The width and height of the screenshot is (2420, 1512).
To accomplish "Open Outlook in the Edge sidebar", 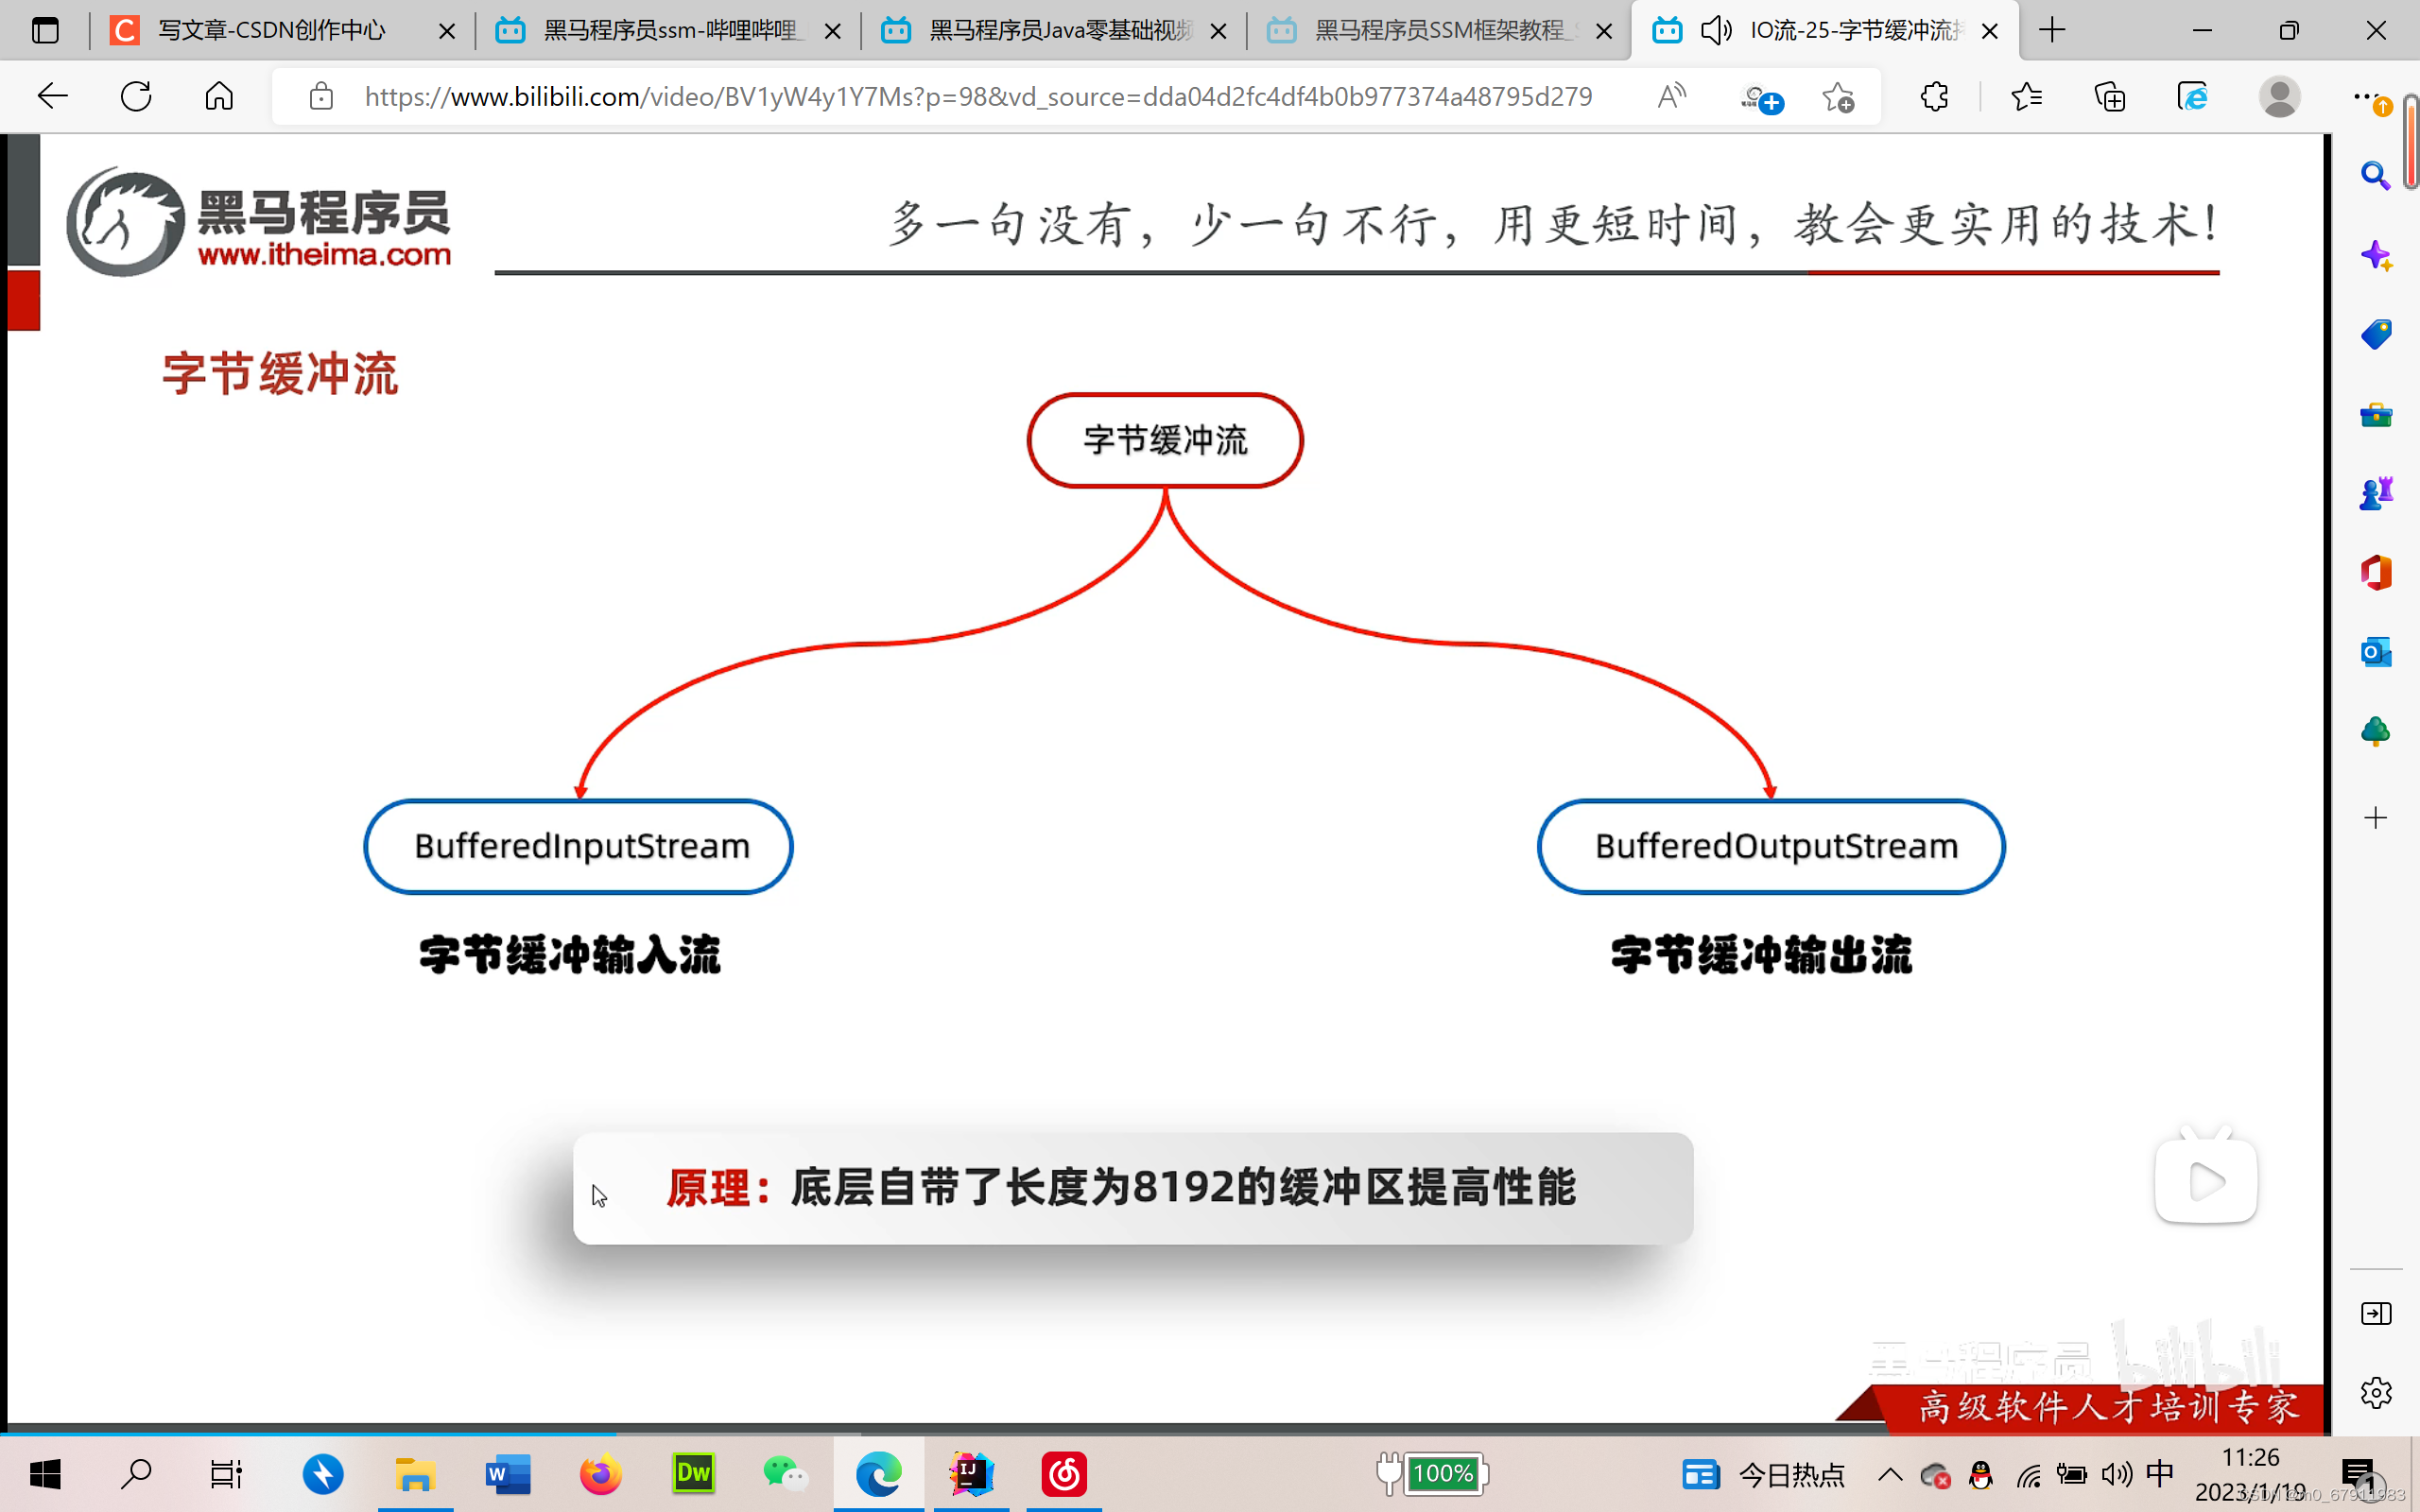I will pos(2375,653).
